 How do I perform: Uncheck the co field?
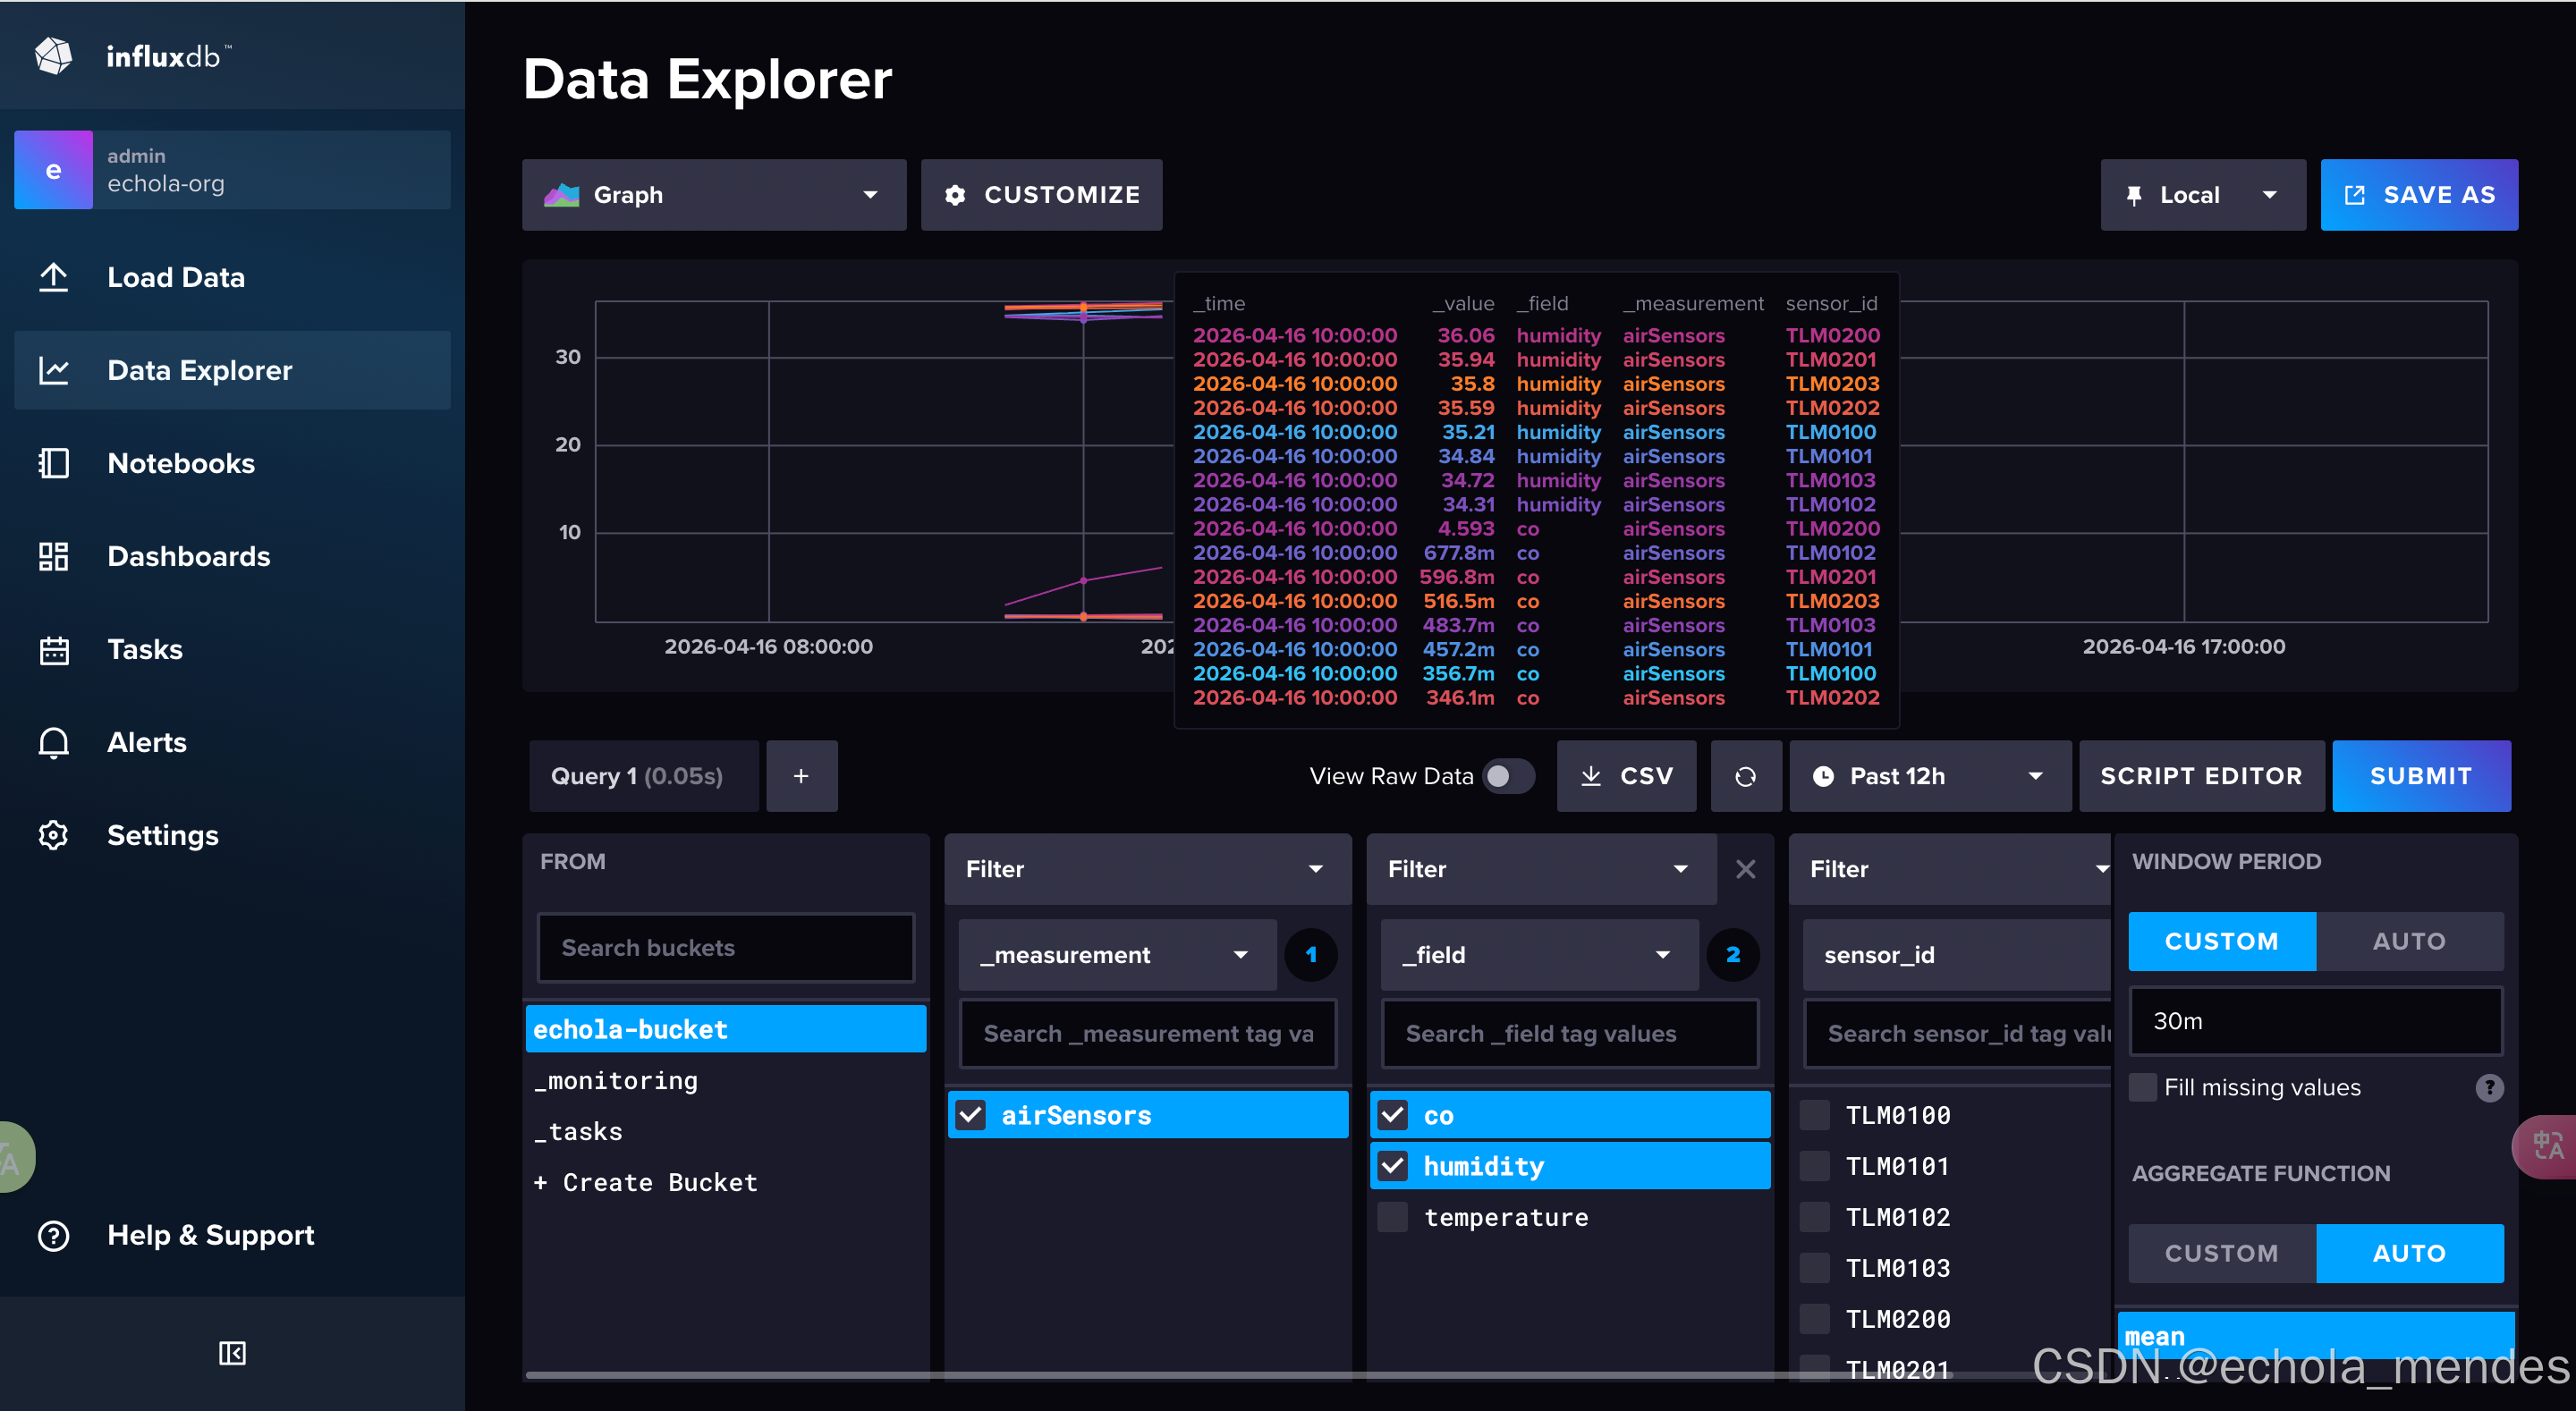(x=1393, y=1115)
